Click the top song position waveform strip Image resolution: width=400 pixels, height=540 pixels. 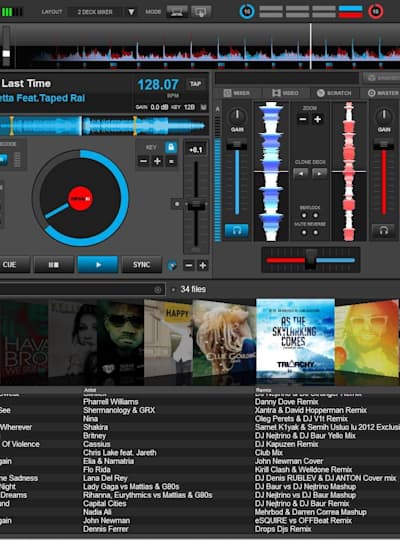tap(207, 46)
